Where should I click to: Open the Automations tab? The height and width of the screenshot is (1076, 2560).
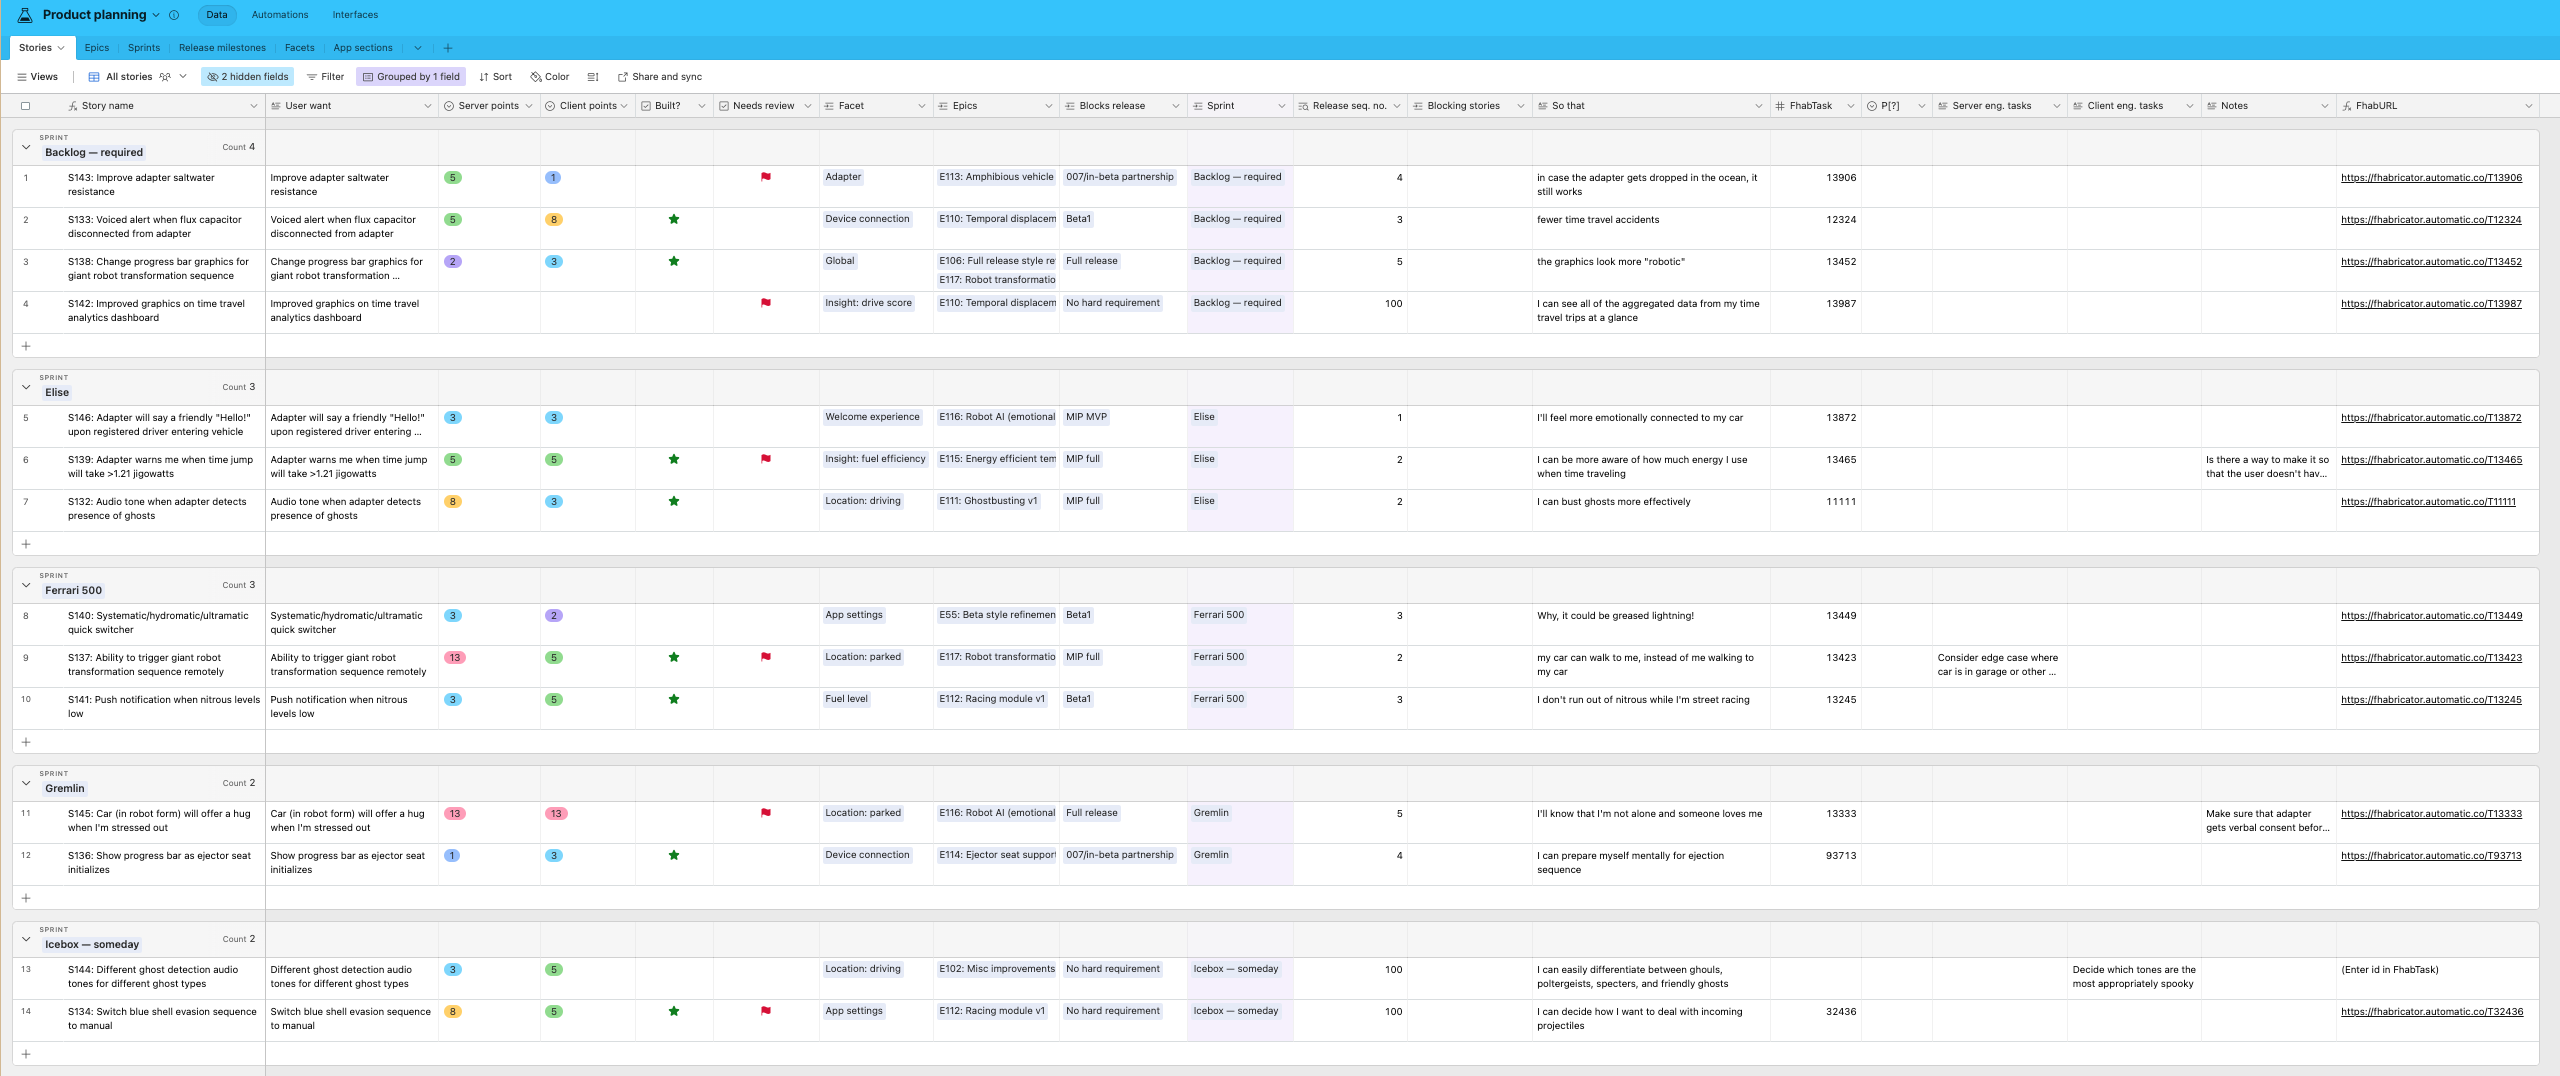coord(280,15)
